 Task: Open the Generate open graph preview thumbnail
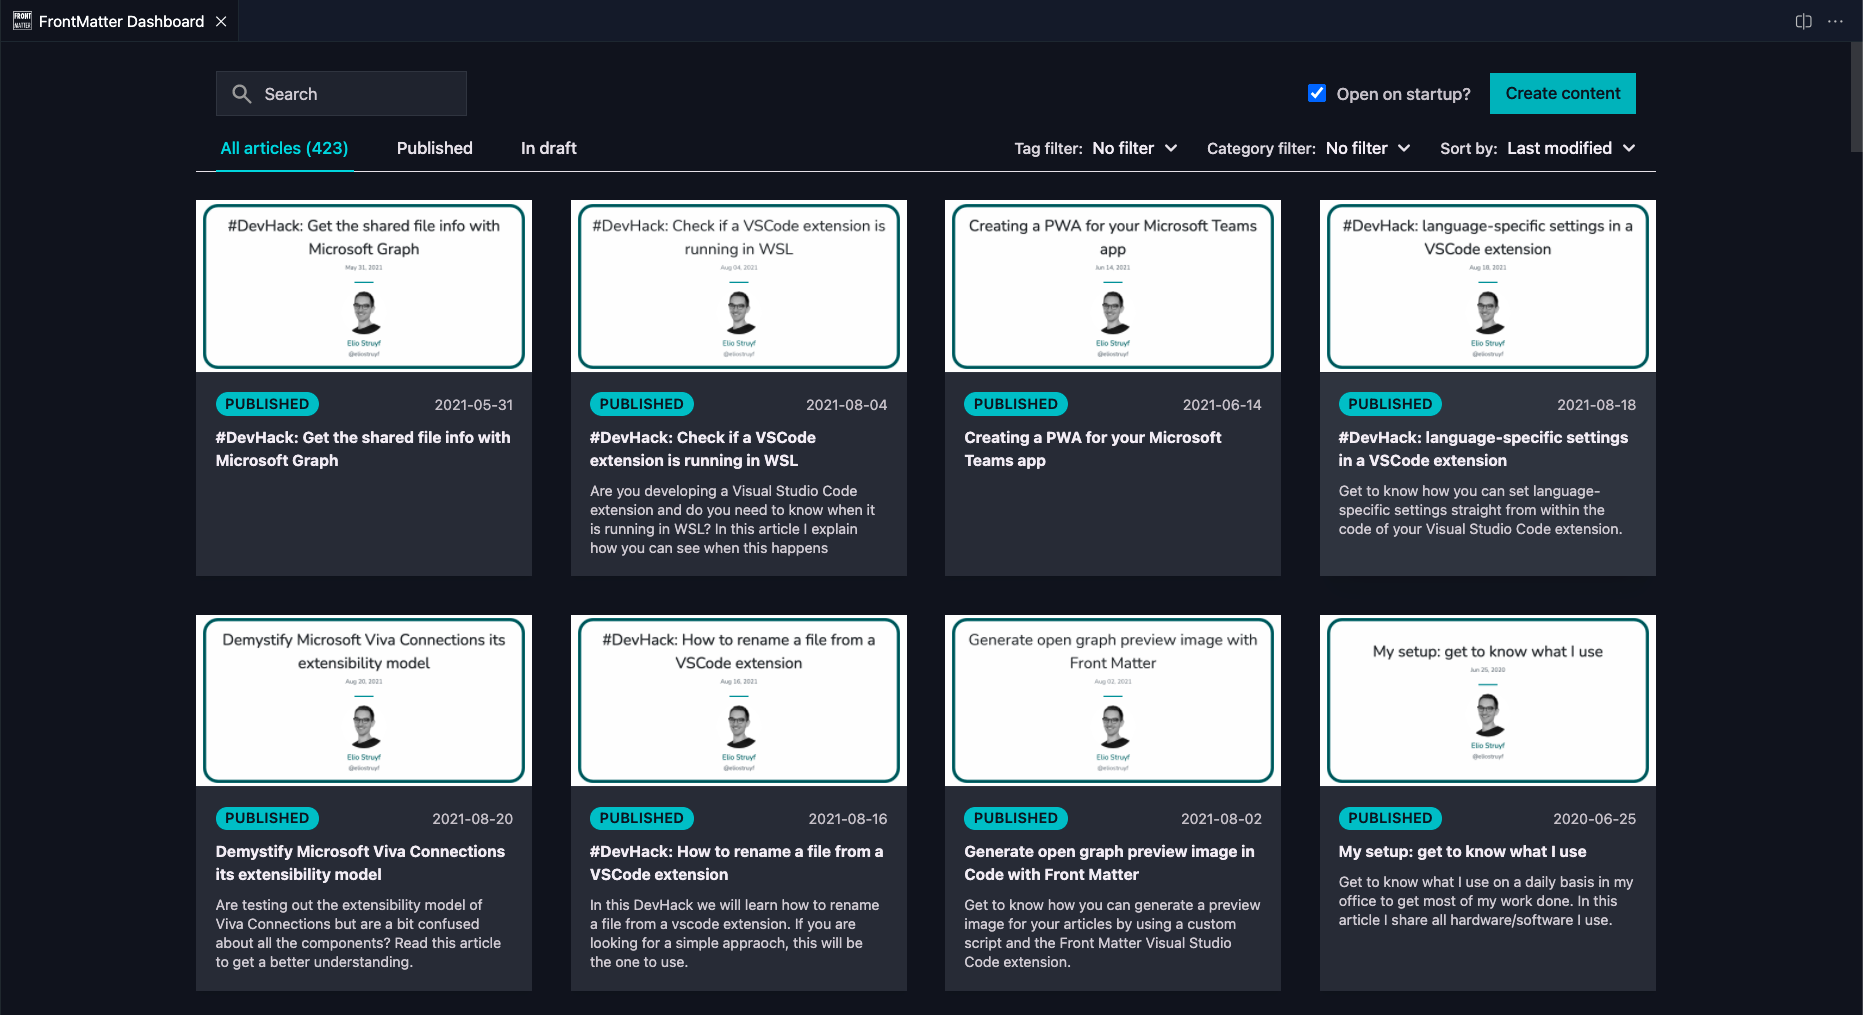point(1113,700)
